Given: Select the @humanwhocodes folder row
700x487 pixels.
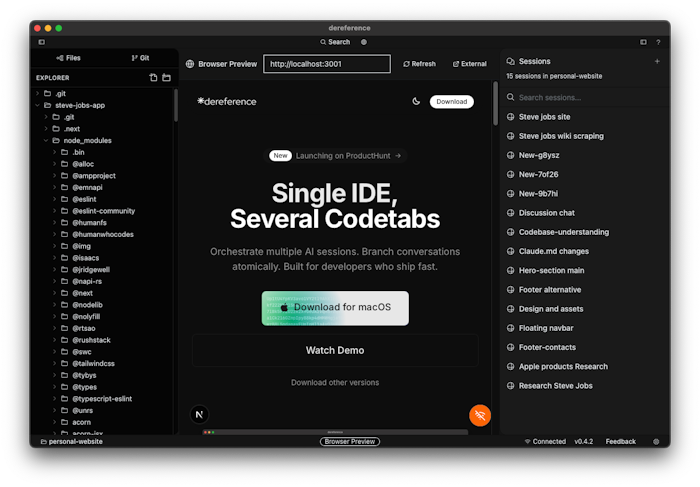Looking at the screenshot, I should coord(104,234).
